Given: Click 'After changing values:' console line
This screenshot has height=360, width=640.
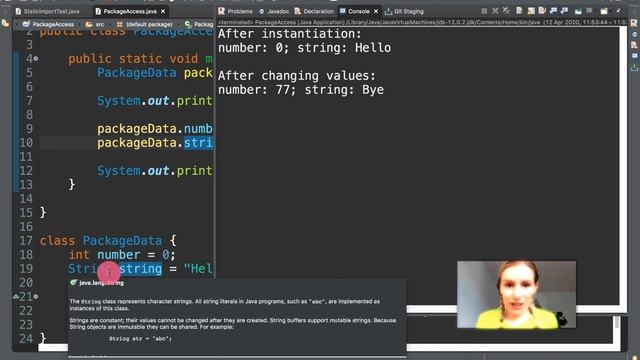Looking at the screenshot, I should tap(297, 76).
